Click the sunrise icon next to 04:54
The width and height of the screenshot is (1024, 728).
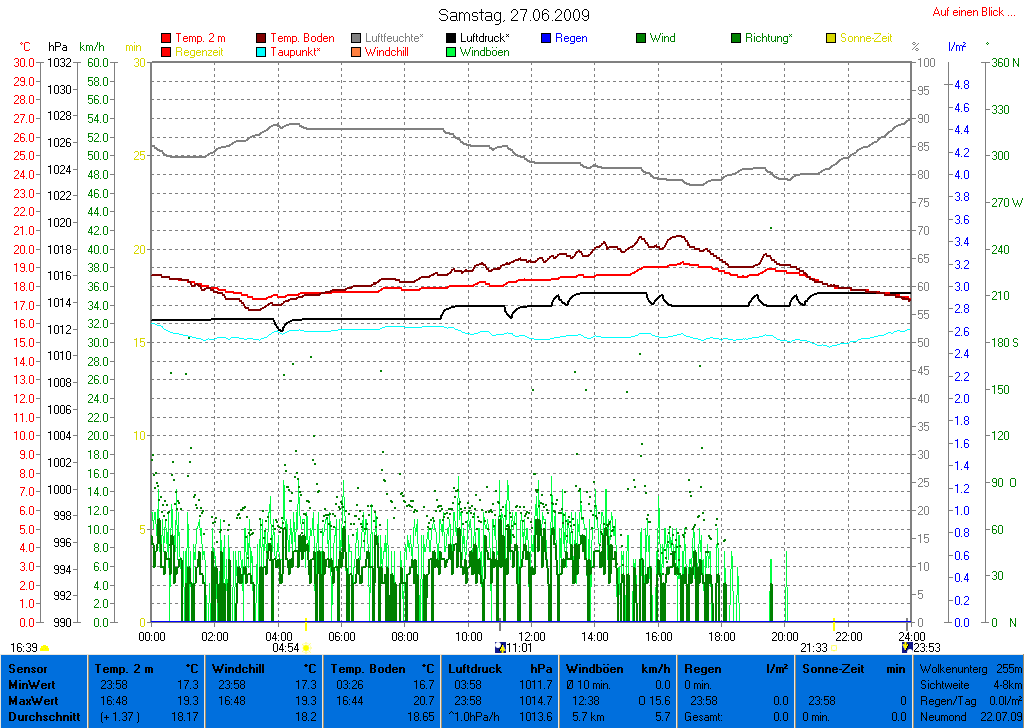(x=307, y=648)
